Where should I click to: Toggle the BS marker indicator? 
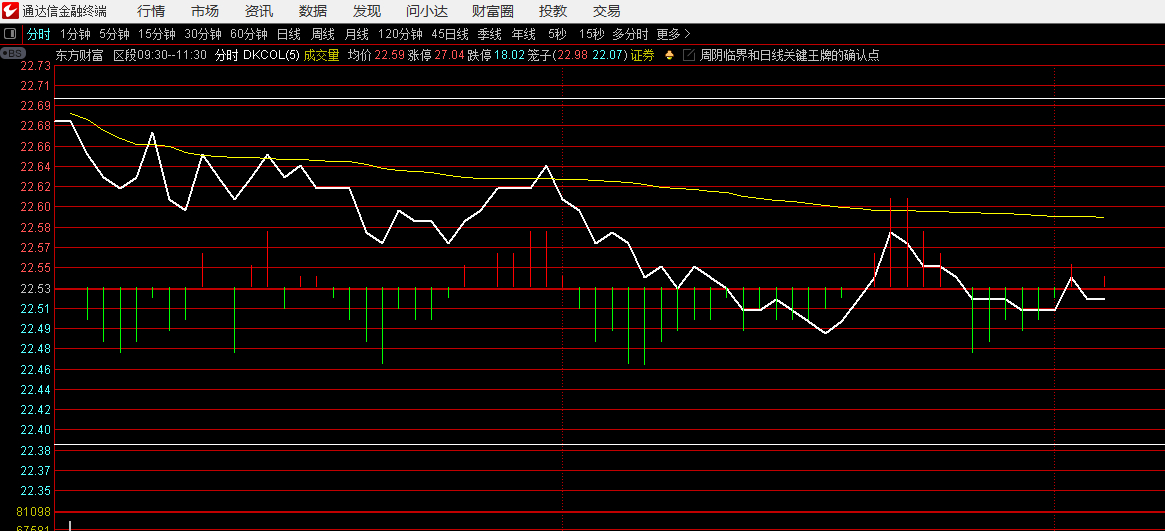11,53
